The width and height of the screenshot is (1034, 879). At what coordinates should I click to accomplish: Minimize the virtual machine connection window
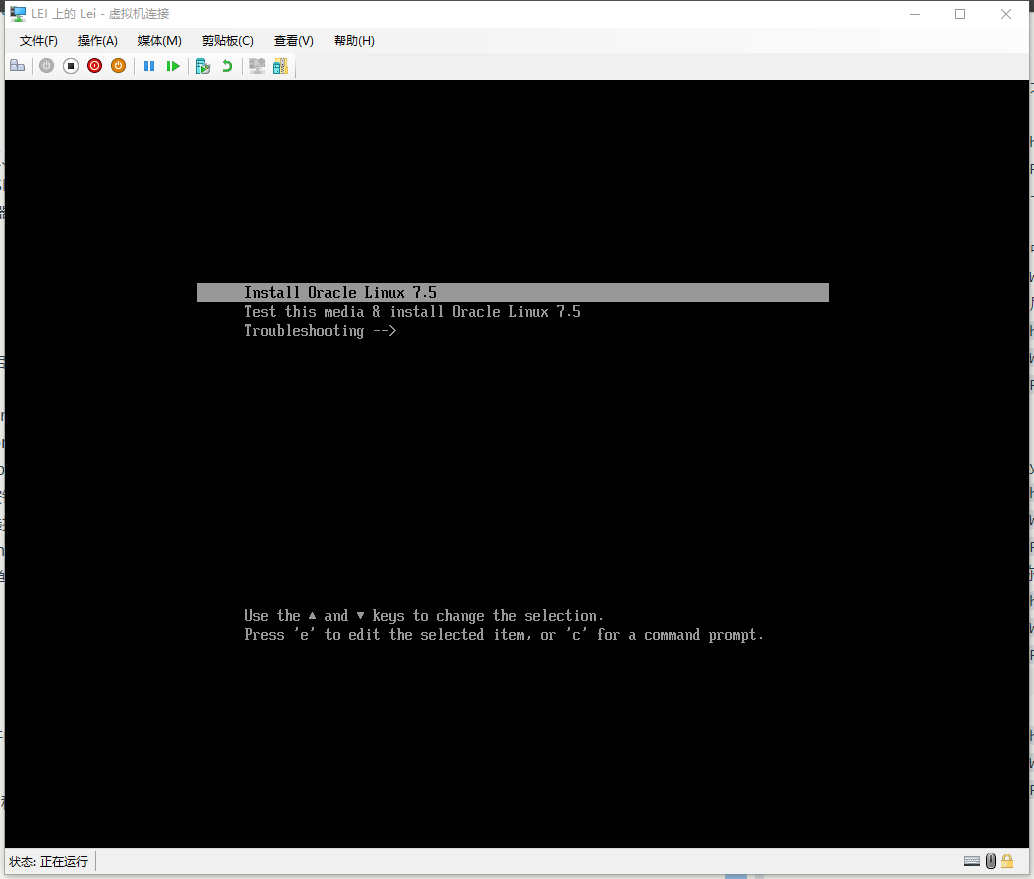[915, 14]
